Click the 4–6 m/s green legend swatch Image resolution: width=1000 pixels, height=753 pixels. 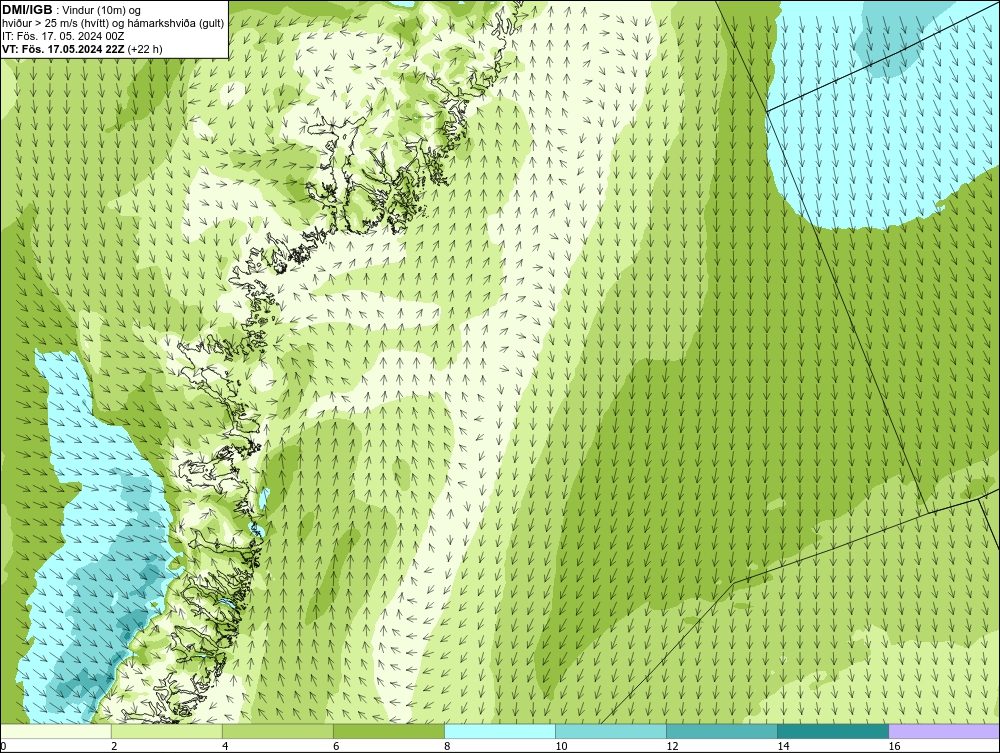click(278, 731)
